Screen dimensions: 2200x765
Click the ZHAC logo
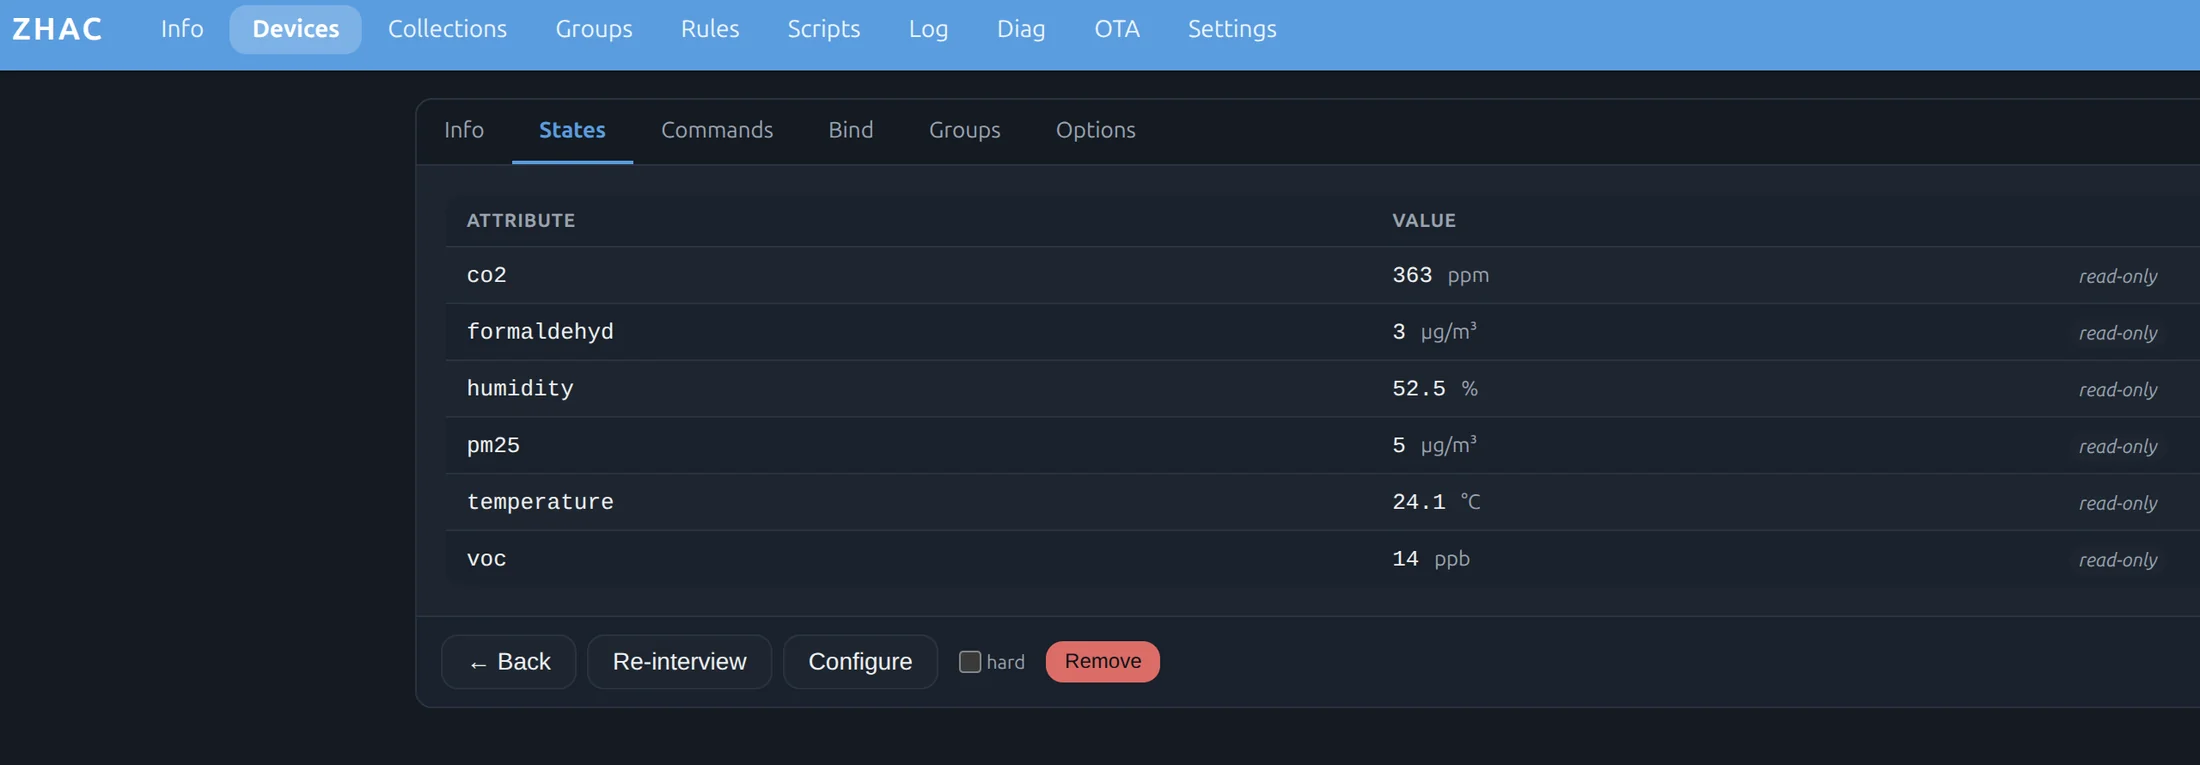(57, 29)
